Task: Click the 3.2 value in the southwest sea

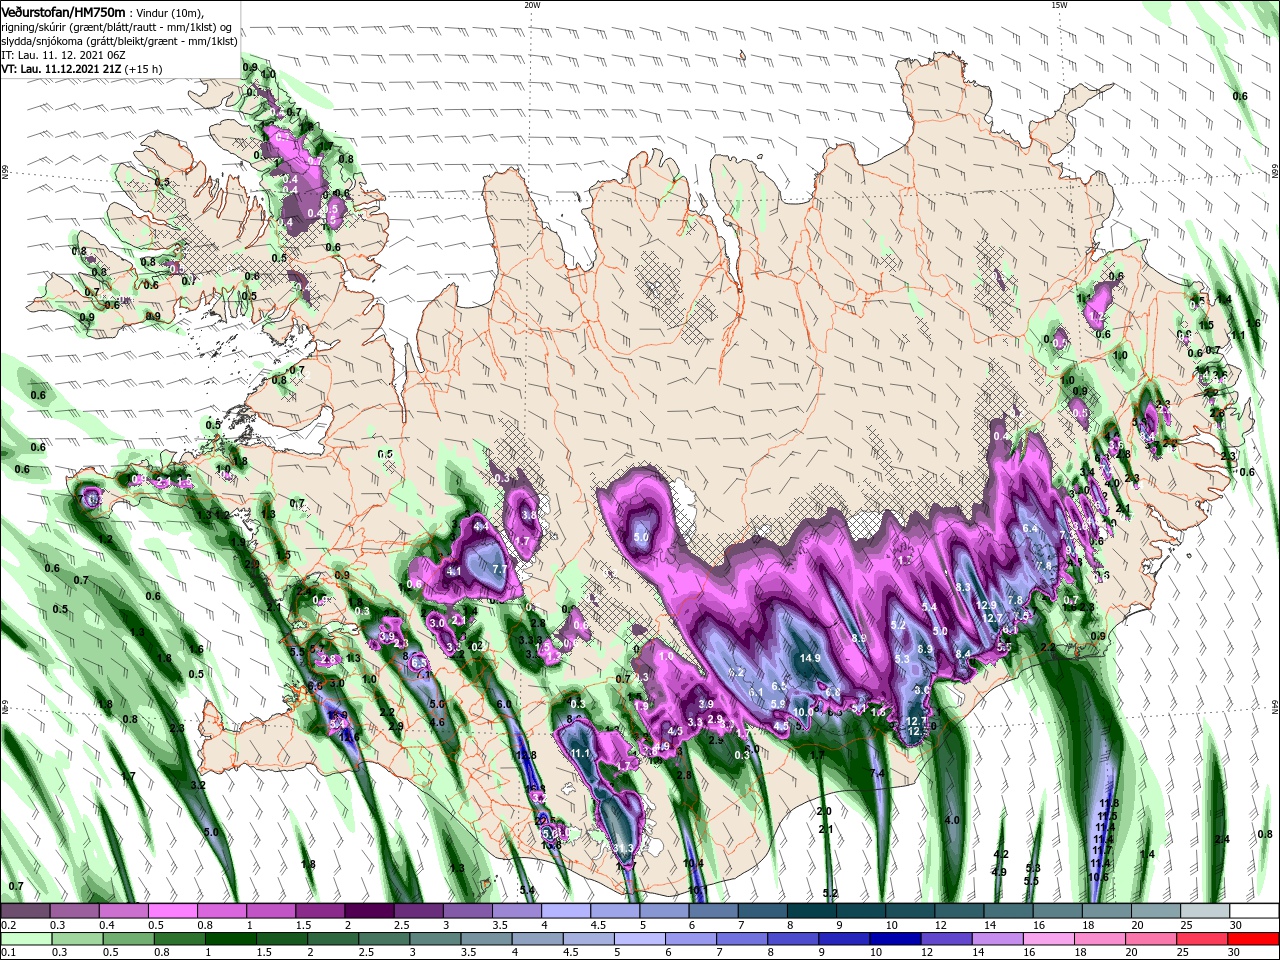Action: (198, 785)
